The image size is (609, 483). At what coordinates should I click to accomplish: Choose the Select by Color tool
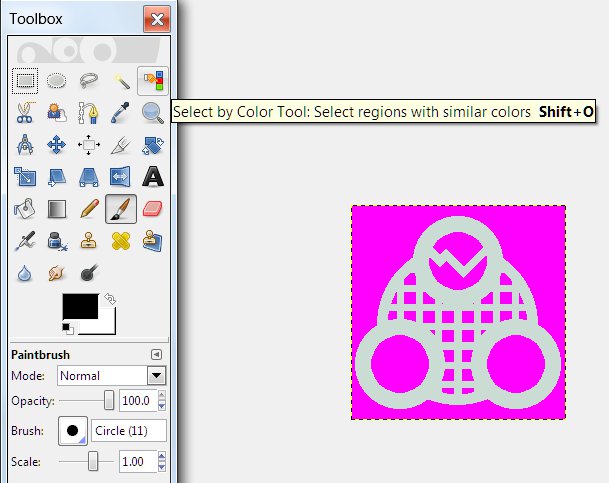click(x=152, y=81)
